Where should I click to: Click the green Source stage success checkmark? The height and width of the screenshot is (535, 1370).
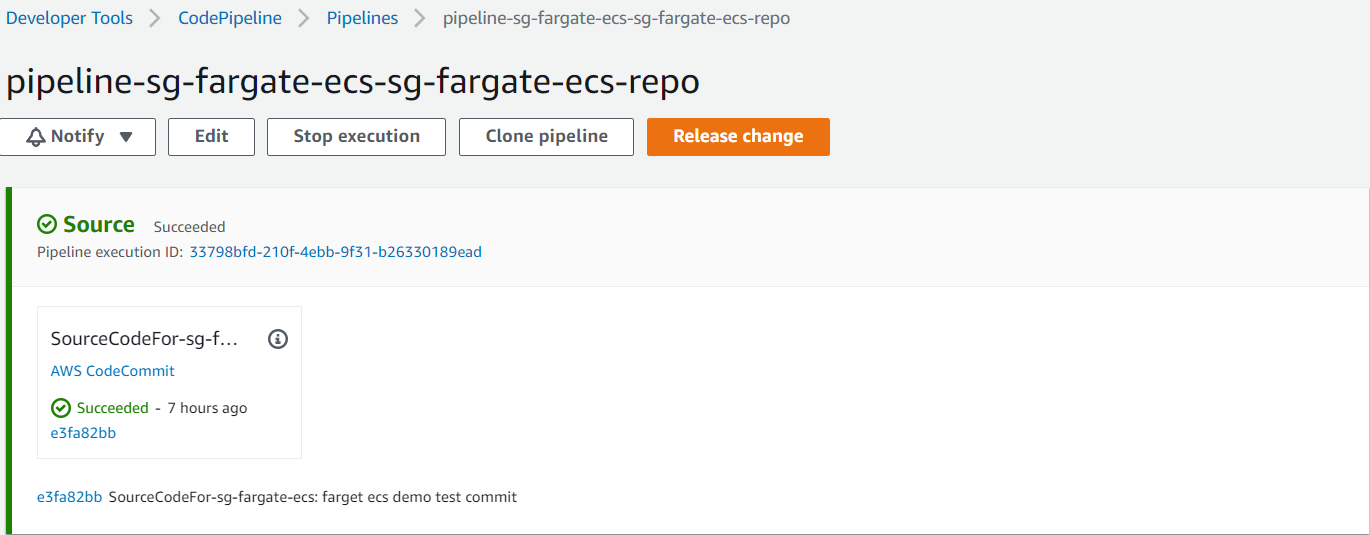coord(47,224)
